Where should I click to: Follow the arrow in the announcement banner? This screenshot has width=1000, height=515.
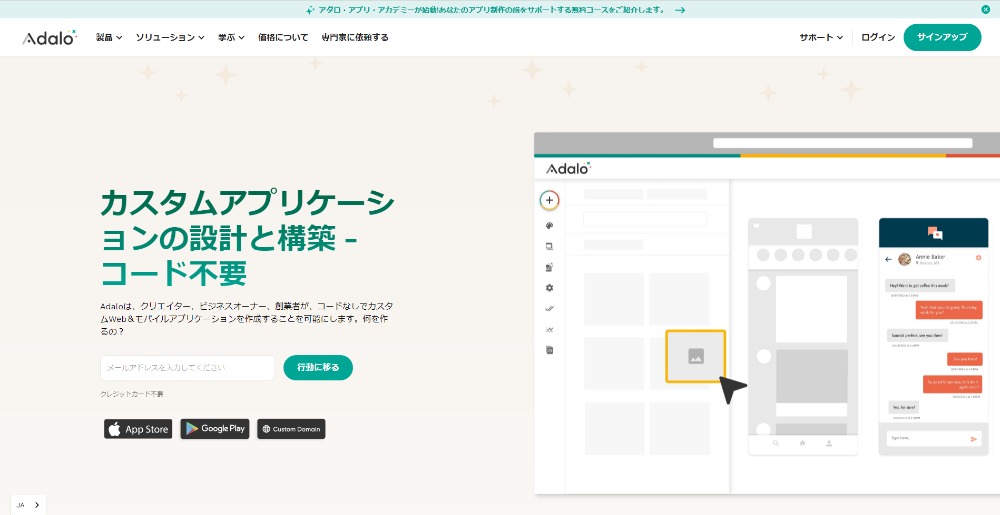click(x=680, y=10)
